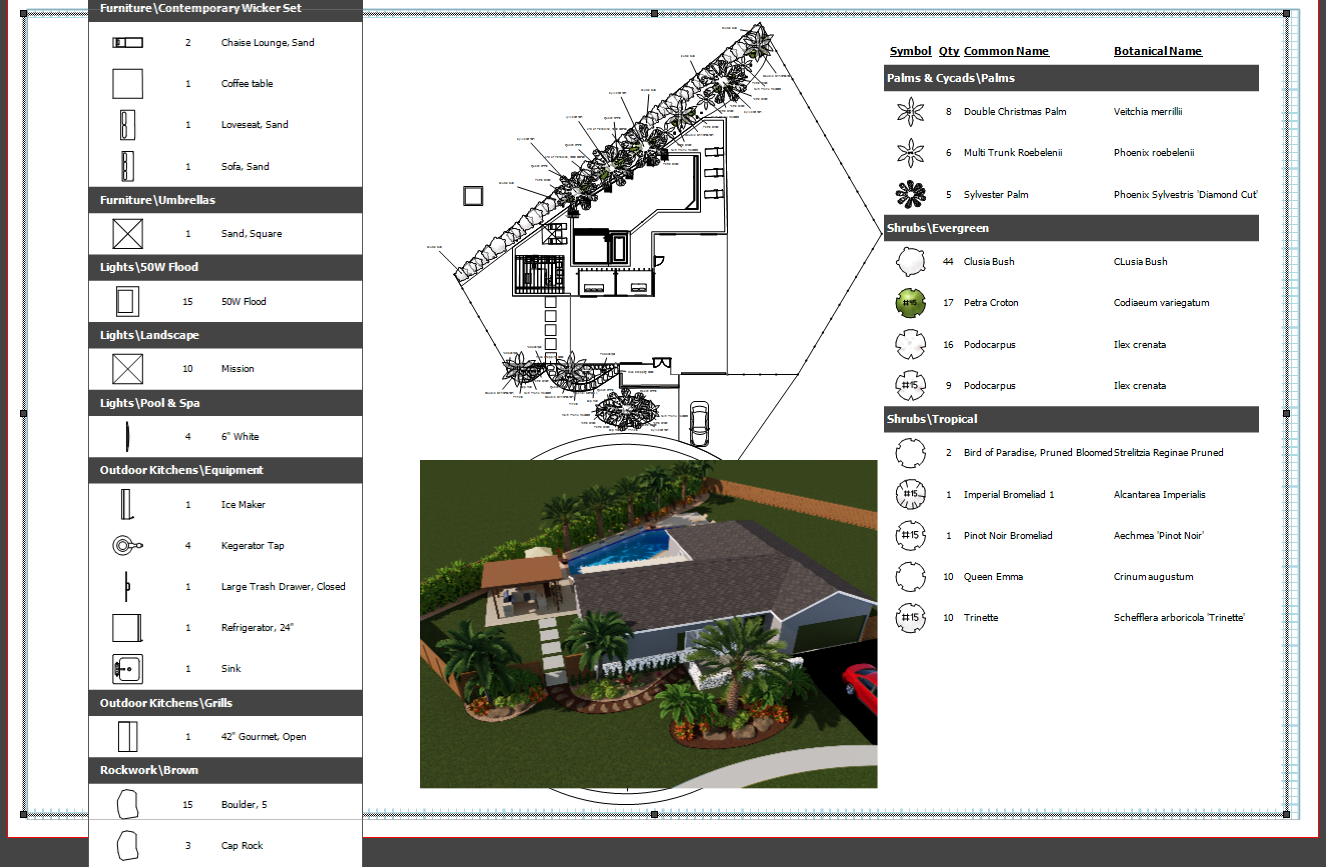Click the Sink symbol in Outdoor Kitchens
1326x867 pixels.
pyautogui.click(x=127, y=669)
